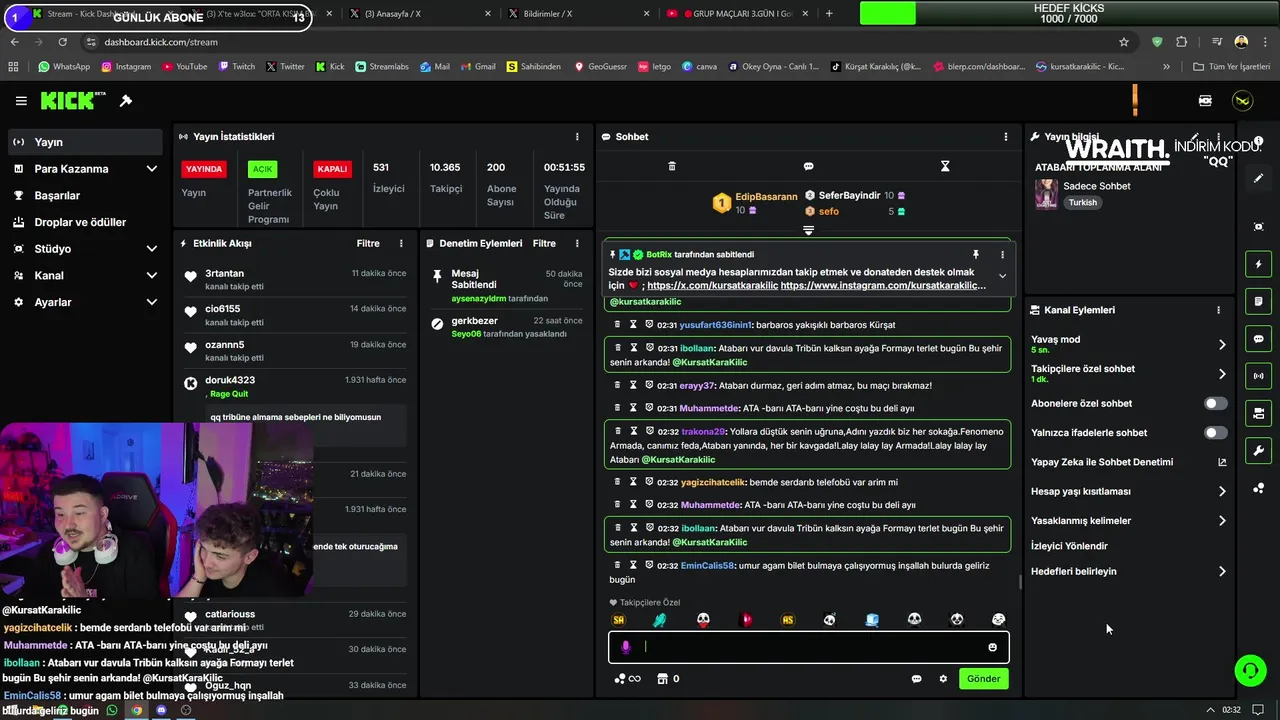The width and height of the screenshot is (1280, 720).
Task: Open chat settings gear icon
Action: tap(942, 679)
